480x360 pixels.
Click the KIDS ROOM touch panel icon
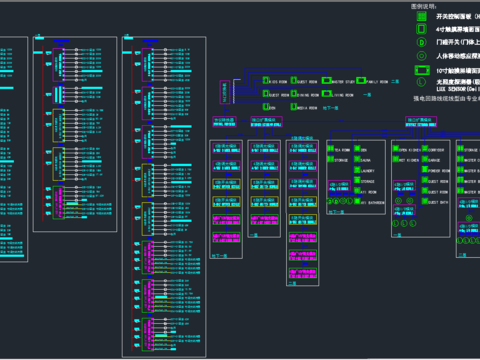(x=266, y=80)
